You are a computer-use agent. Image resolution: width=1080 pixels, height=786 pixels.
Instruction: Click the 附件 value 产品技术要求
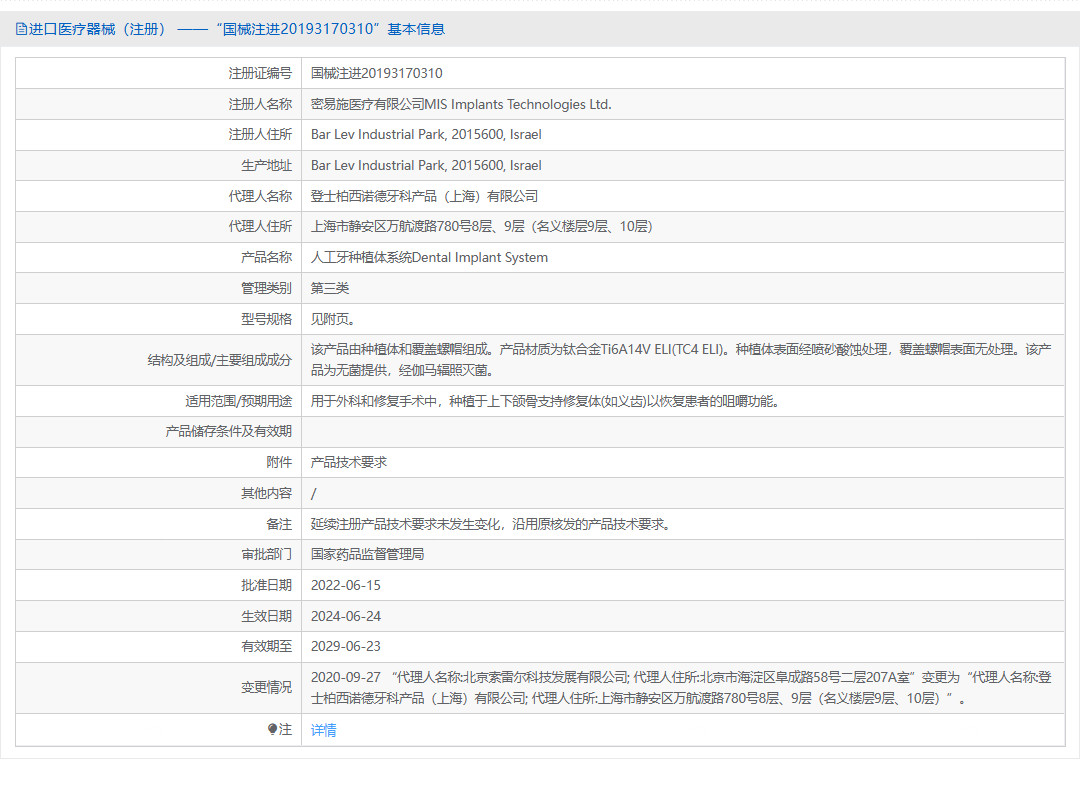348,462
